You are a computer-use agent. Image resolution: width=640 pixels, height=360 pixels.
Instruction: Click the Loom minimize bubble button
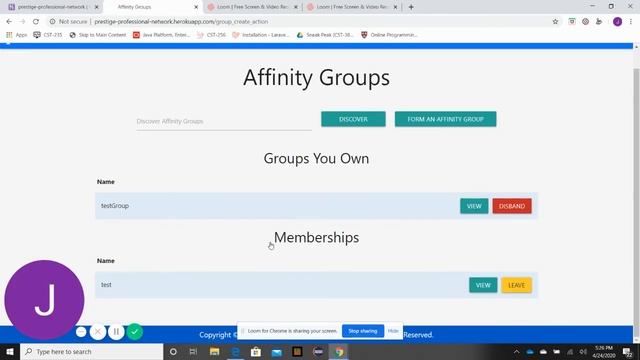click(81, 332)
